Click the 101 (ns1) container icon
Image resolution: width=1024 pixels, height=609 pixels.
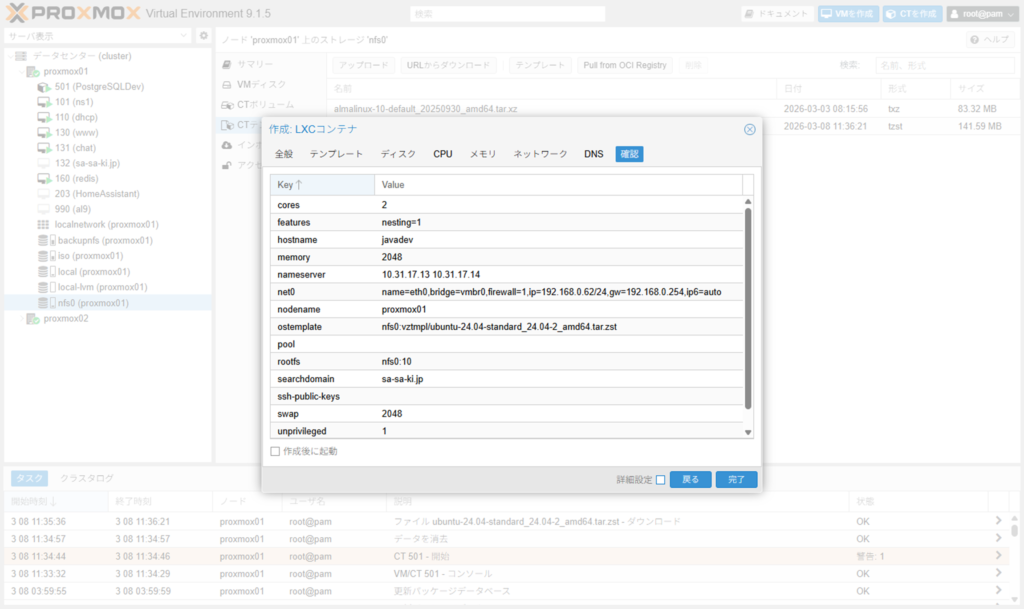coord(44,102)
